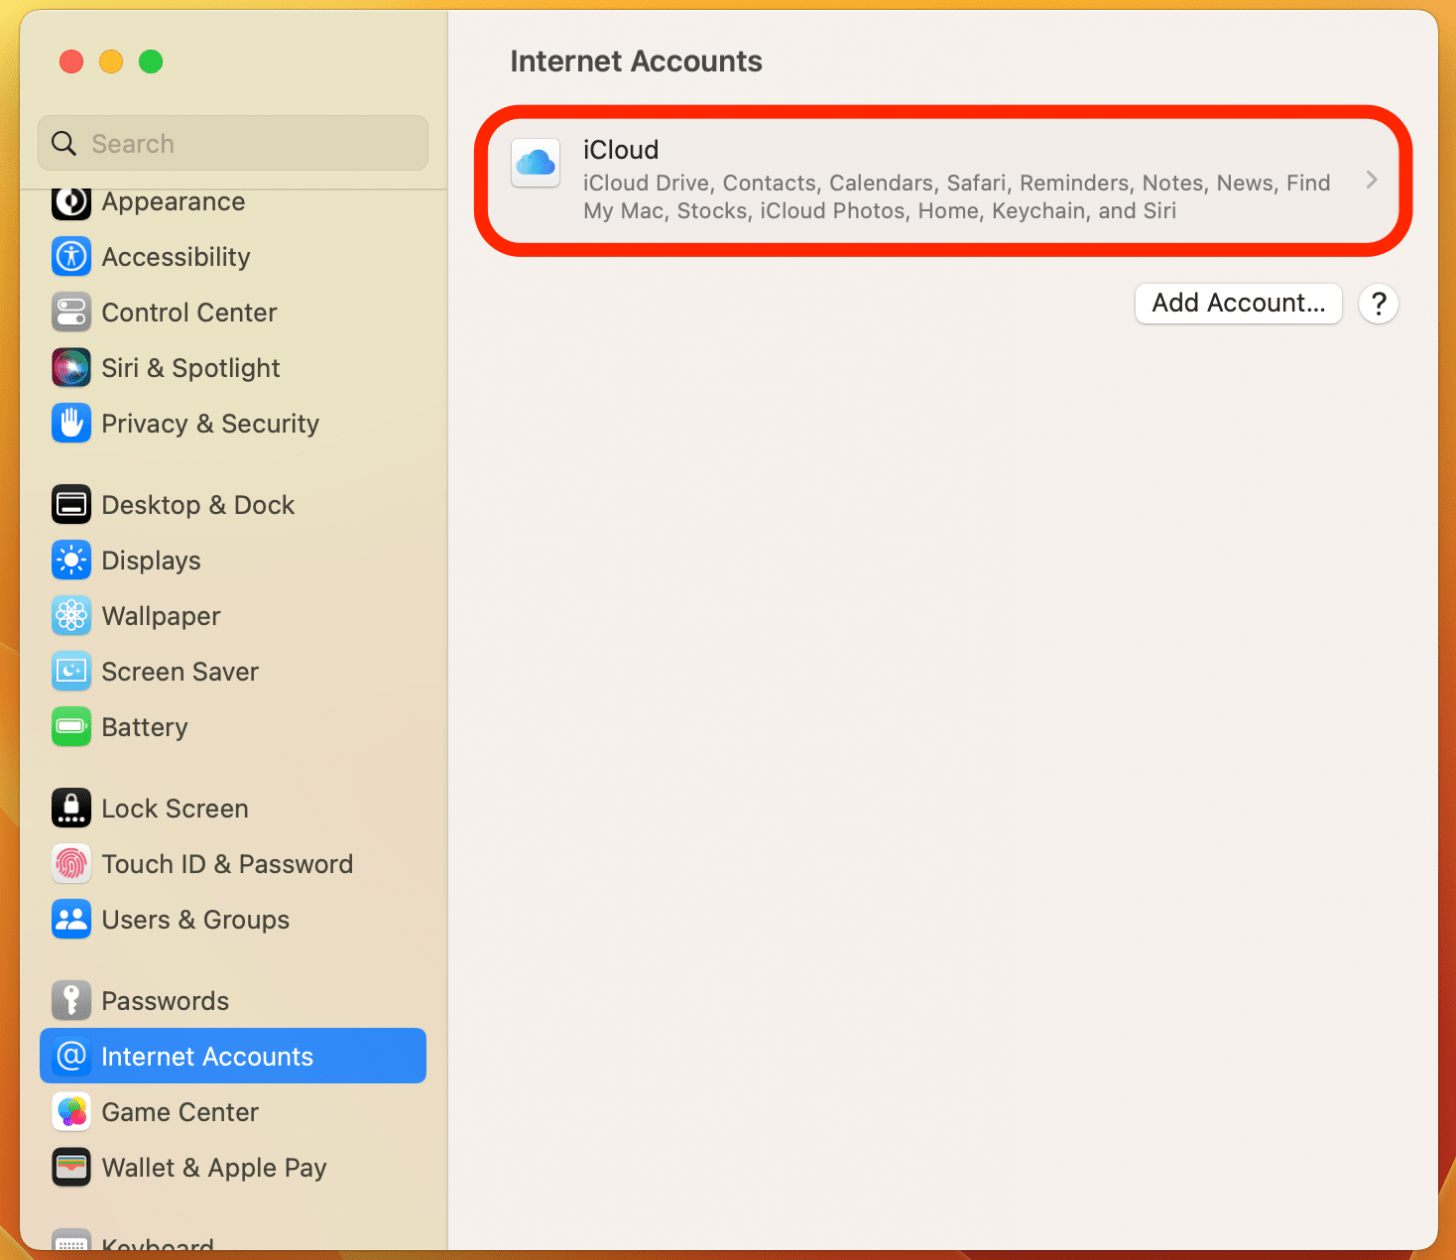Select the Lock Screen label

(x=175, y=808)
